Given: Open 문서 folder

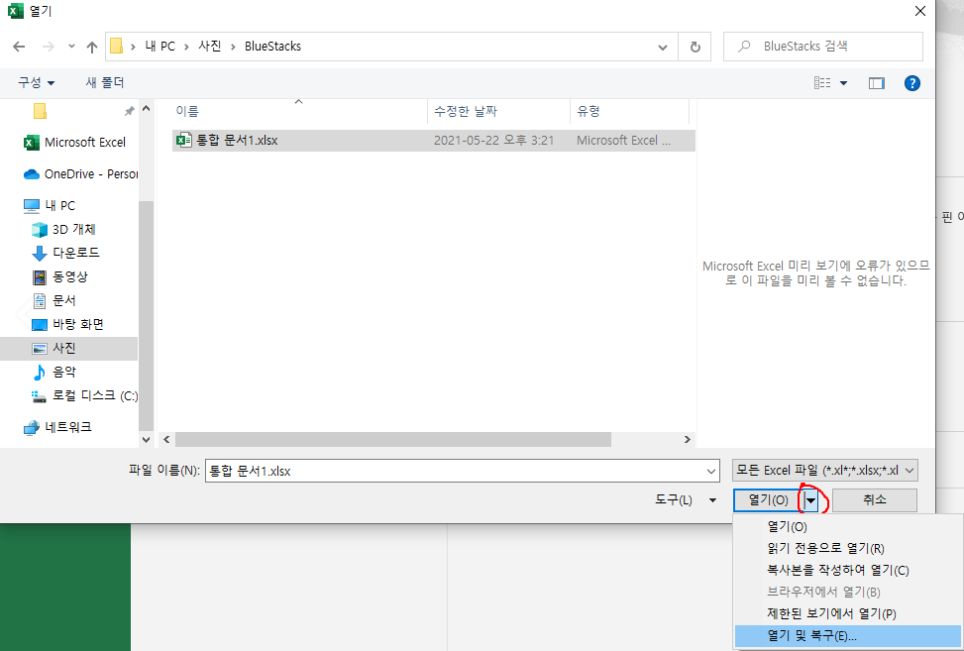Looking at the screenshot, I should click(54, 301).
